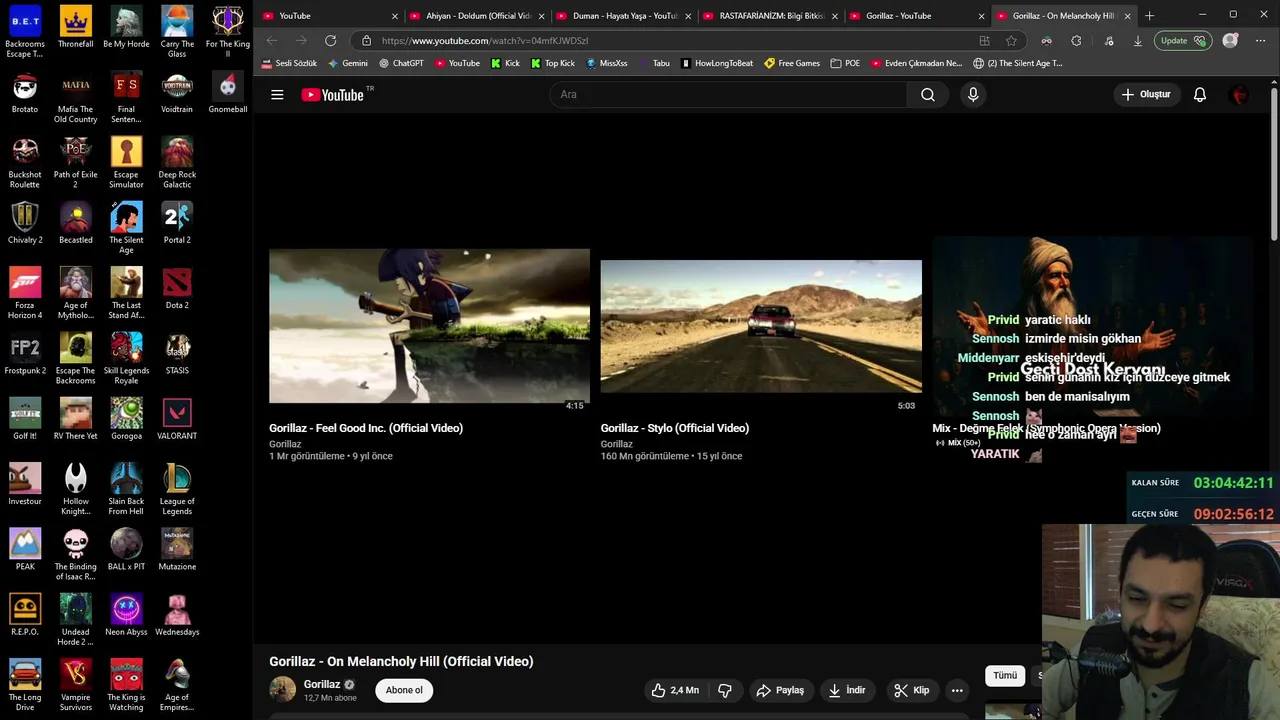Open YouTube notifications bell

point(1200,95)
